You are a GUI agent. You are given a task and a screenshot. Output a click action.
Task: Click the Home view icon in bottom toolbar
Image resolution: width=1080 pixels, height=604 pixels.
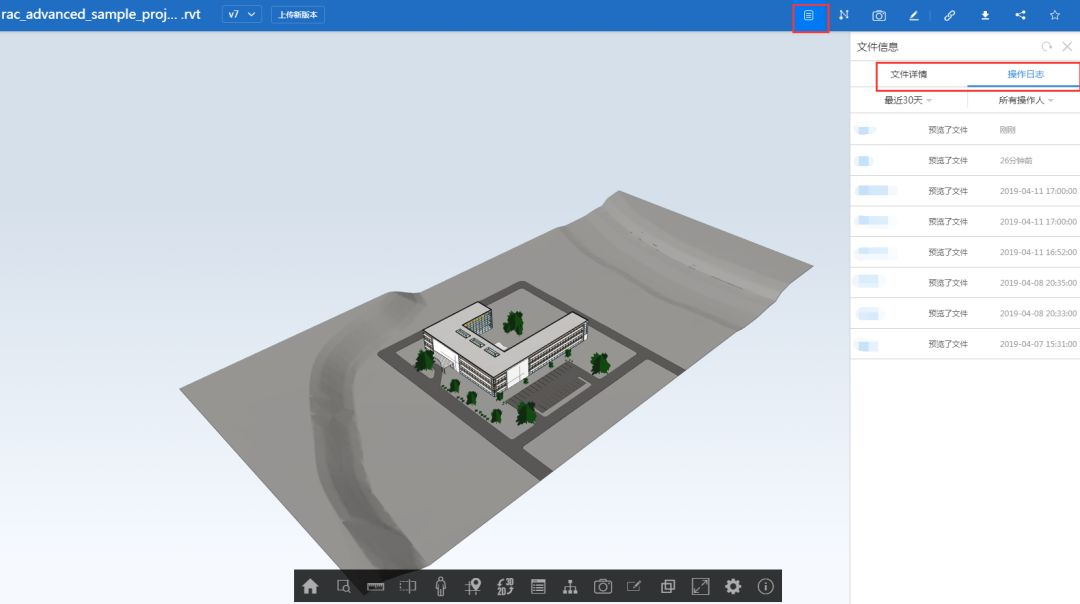(x=311, y=587)
